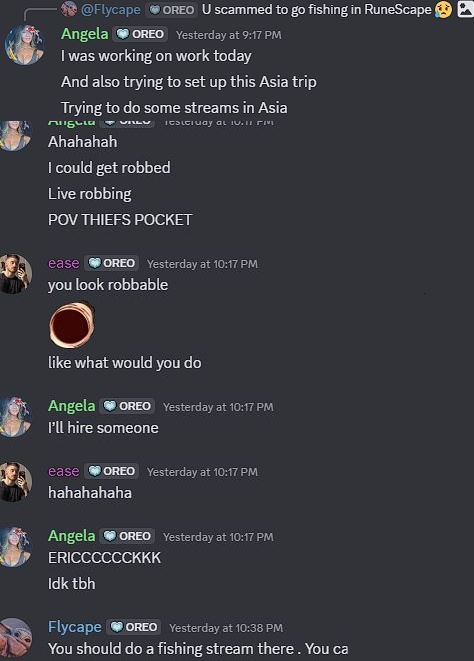Open the small avatar in the @Flycape reply

69,9
